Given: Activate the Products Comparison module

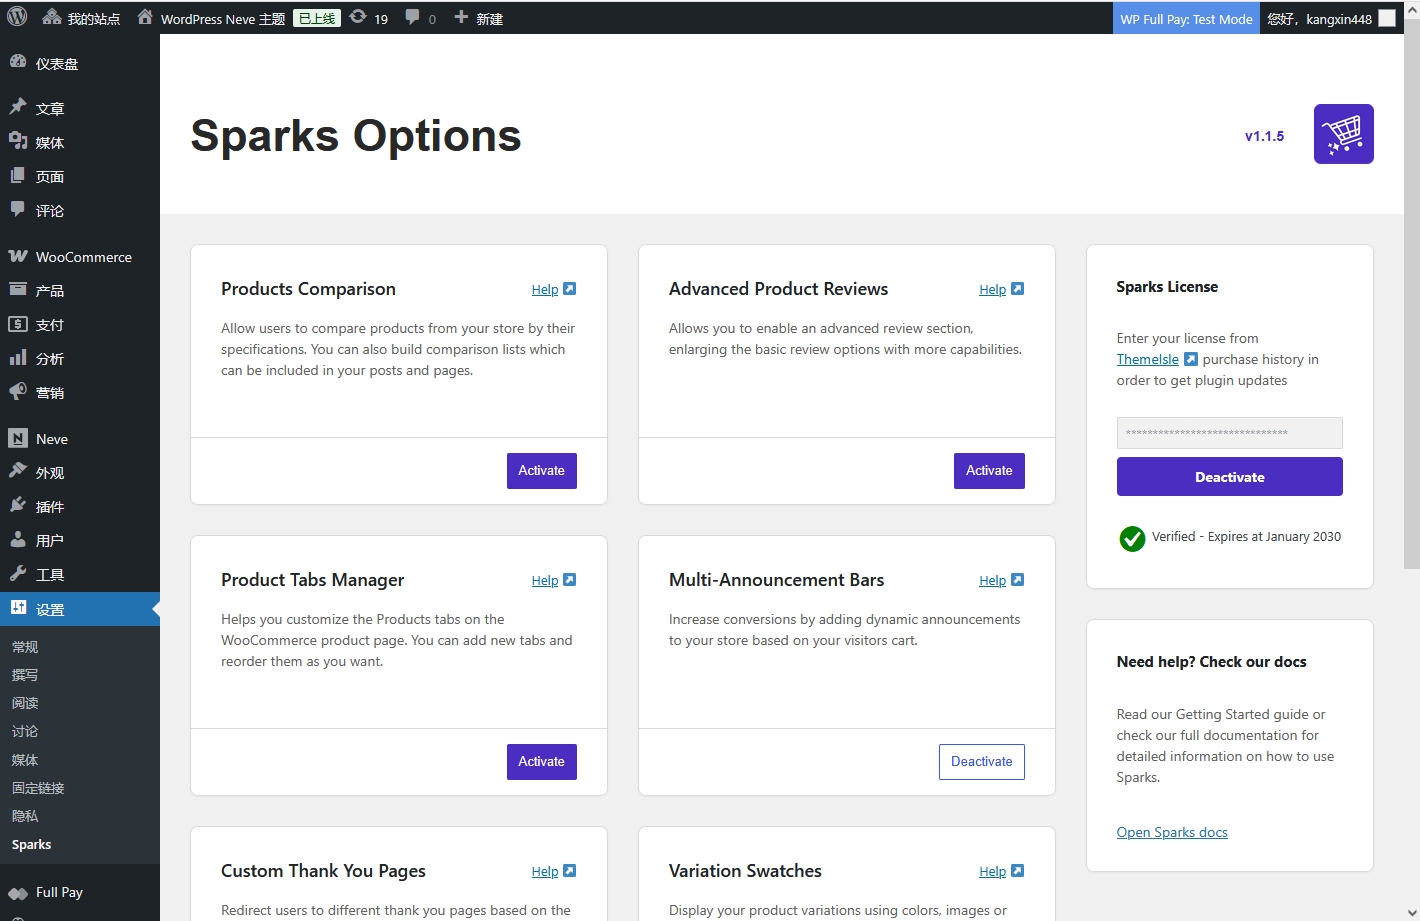Looking at the screenshot, I should [x=541, y=471].
